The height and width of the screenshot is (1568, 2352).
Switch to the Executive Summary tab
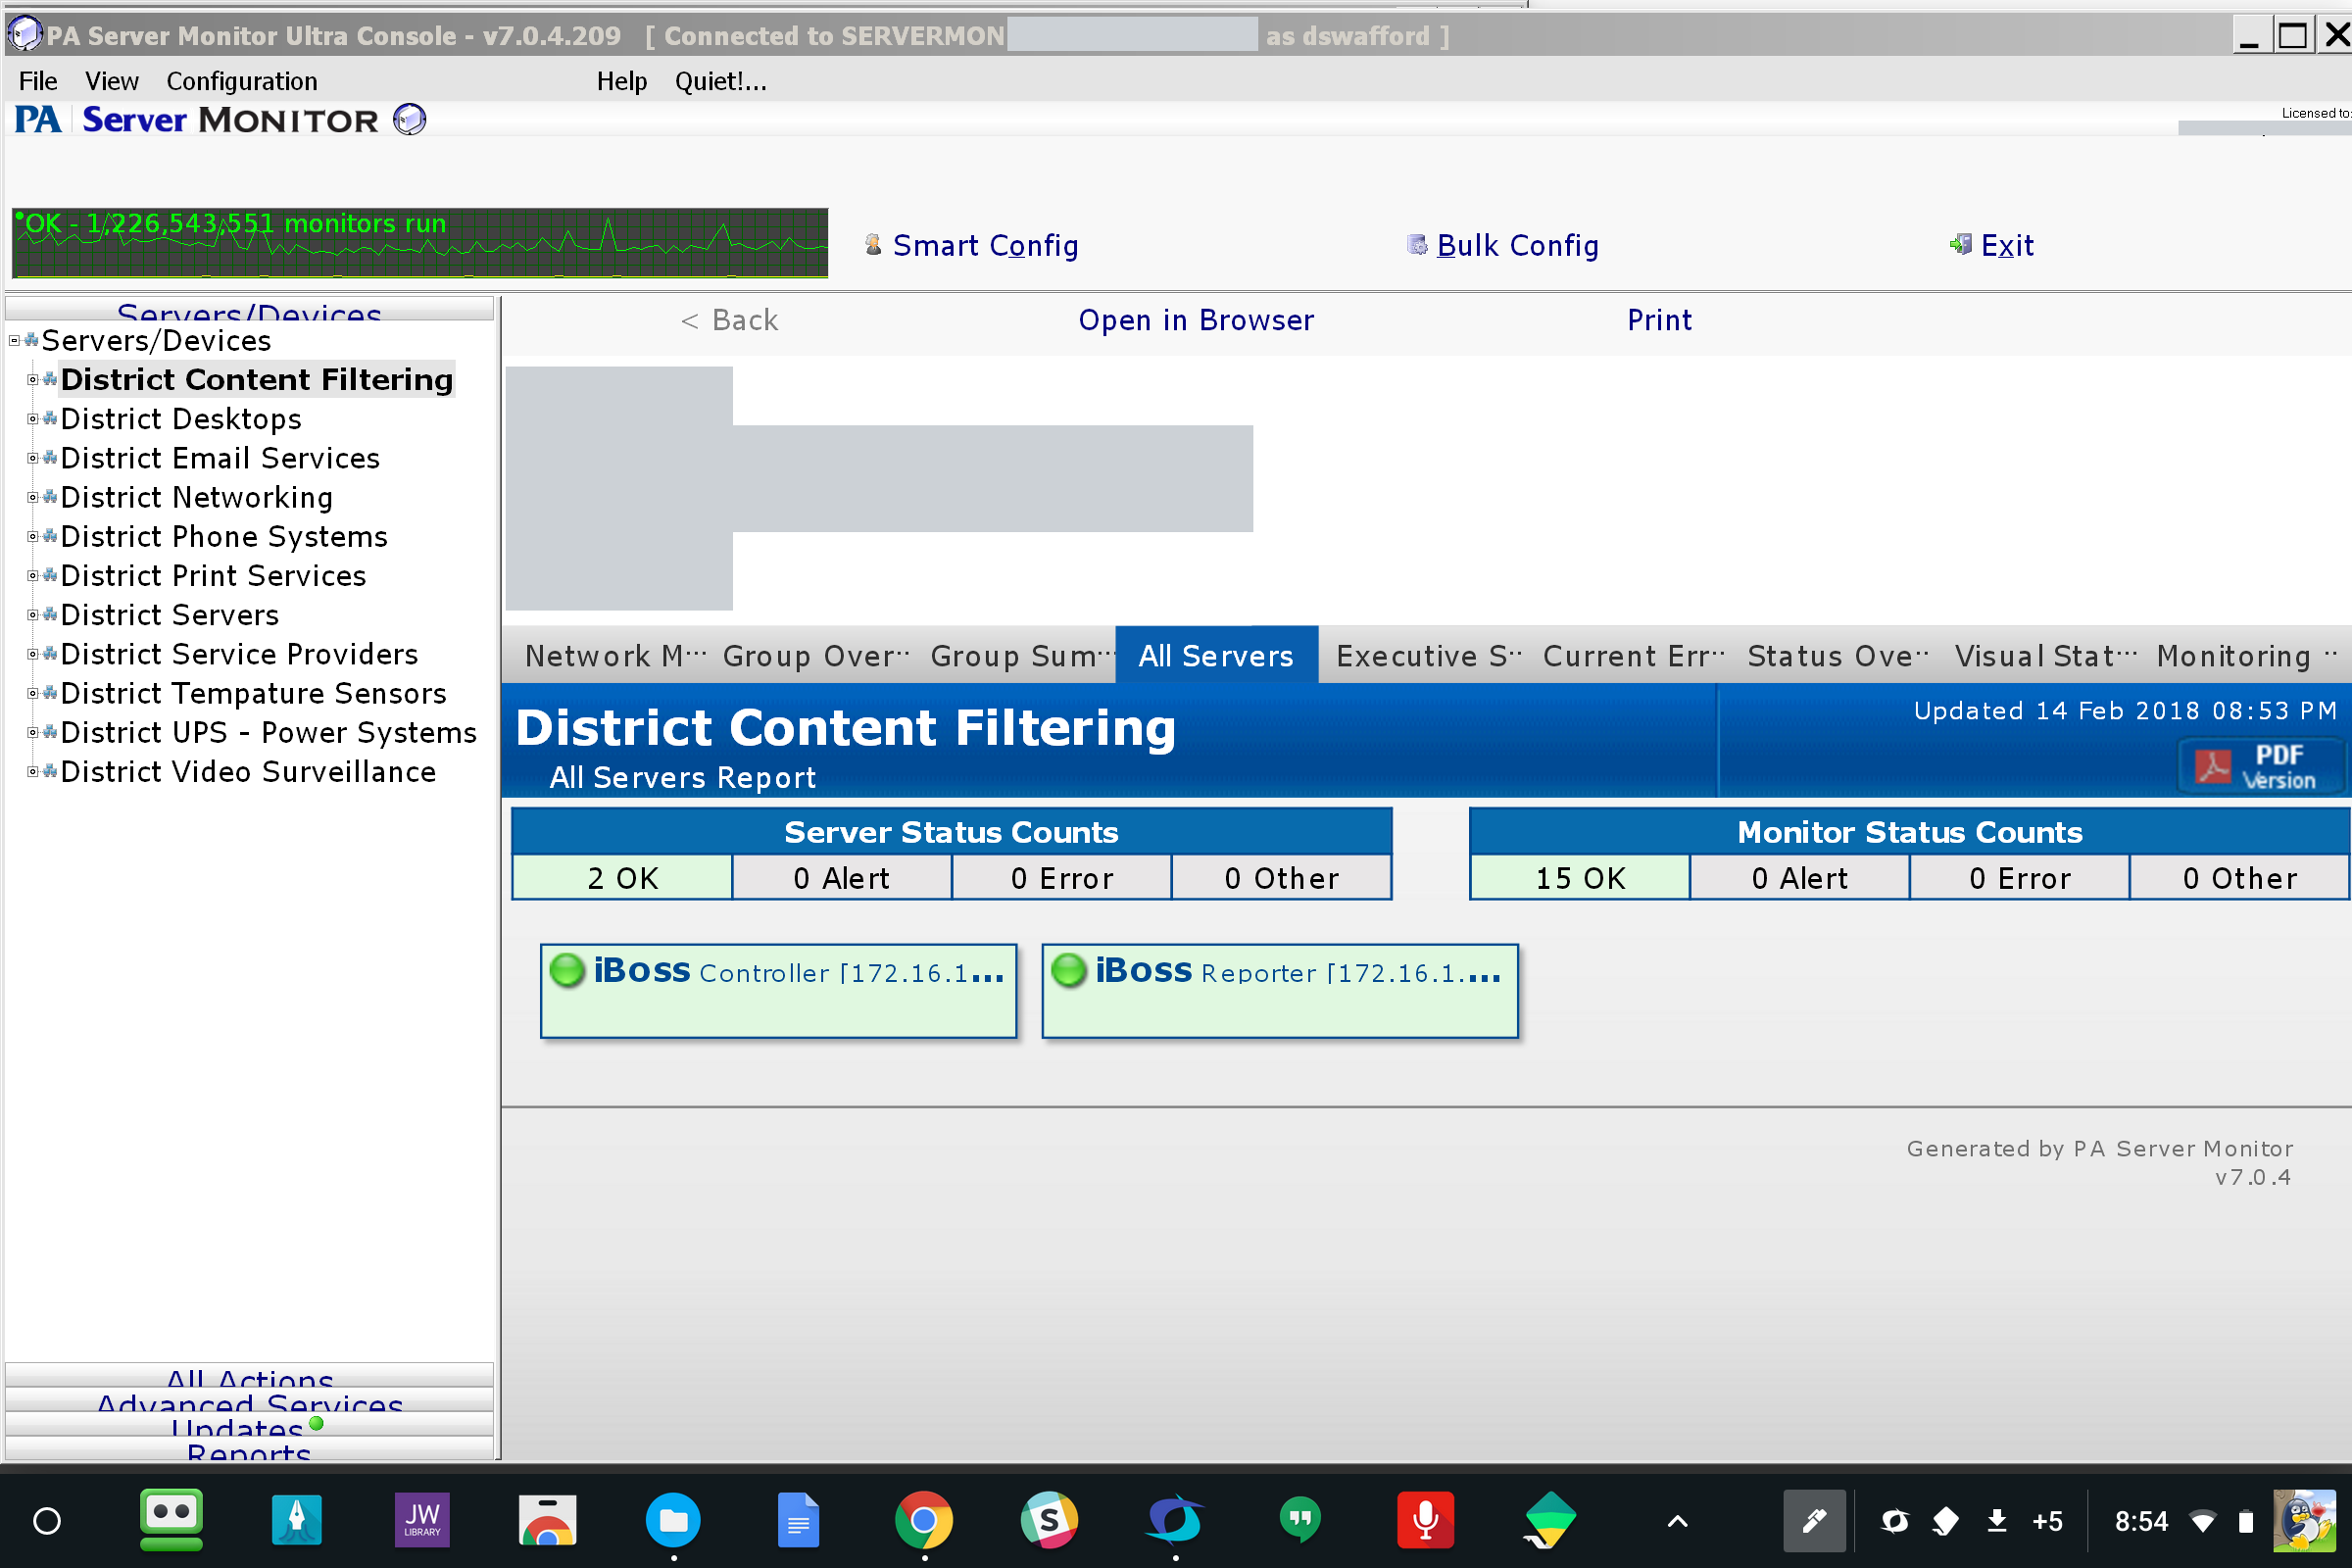pos(1428,656)
